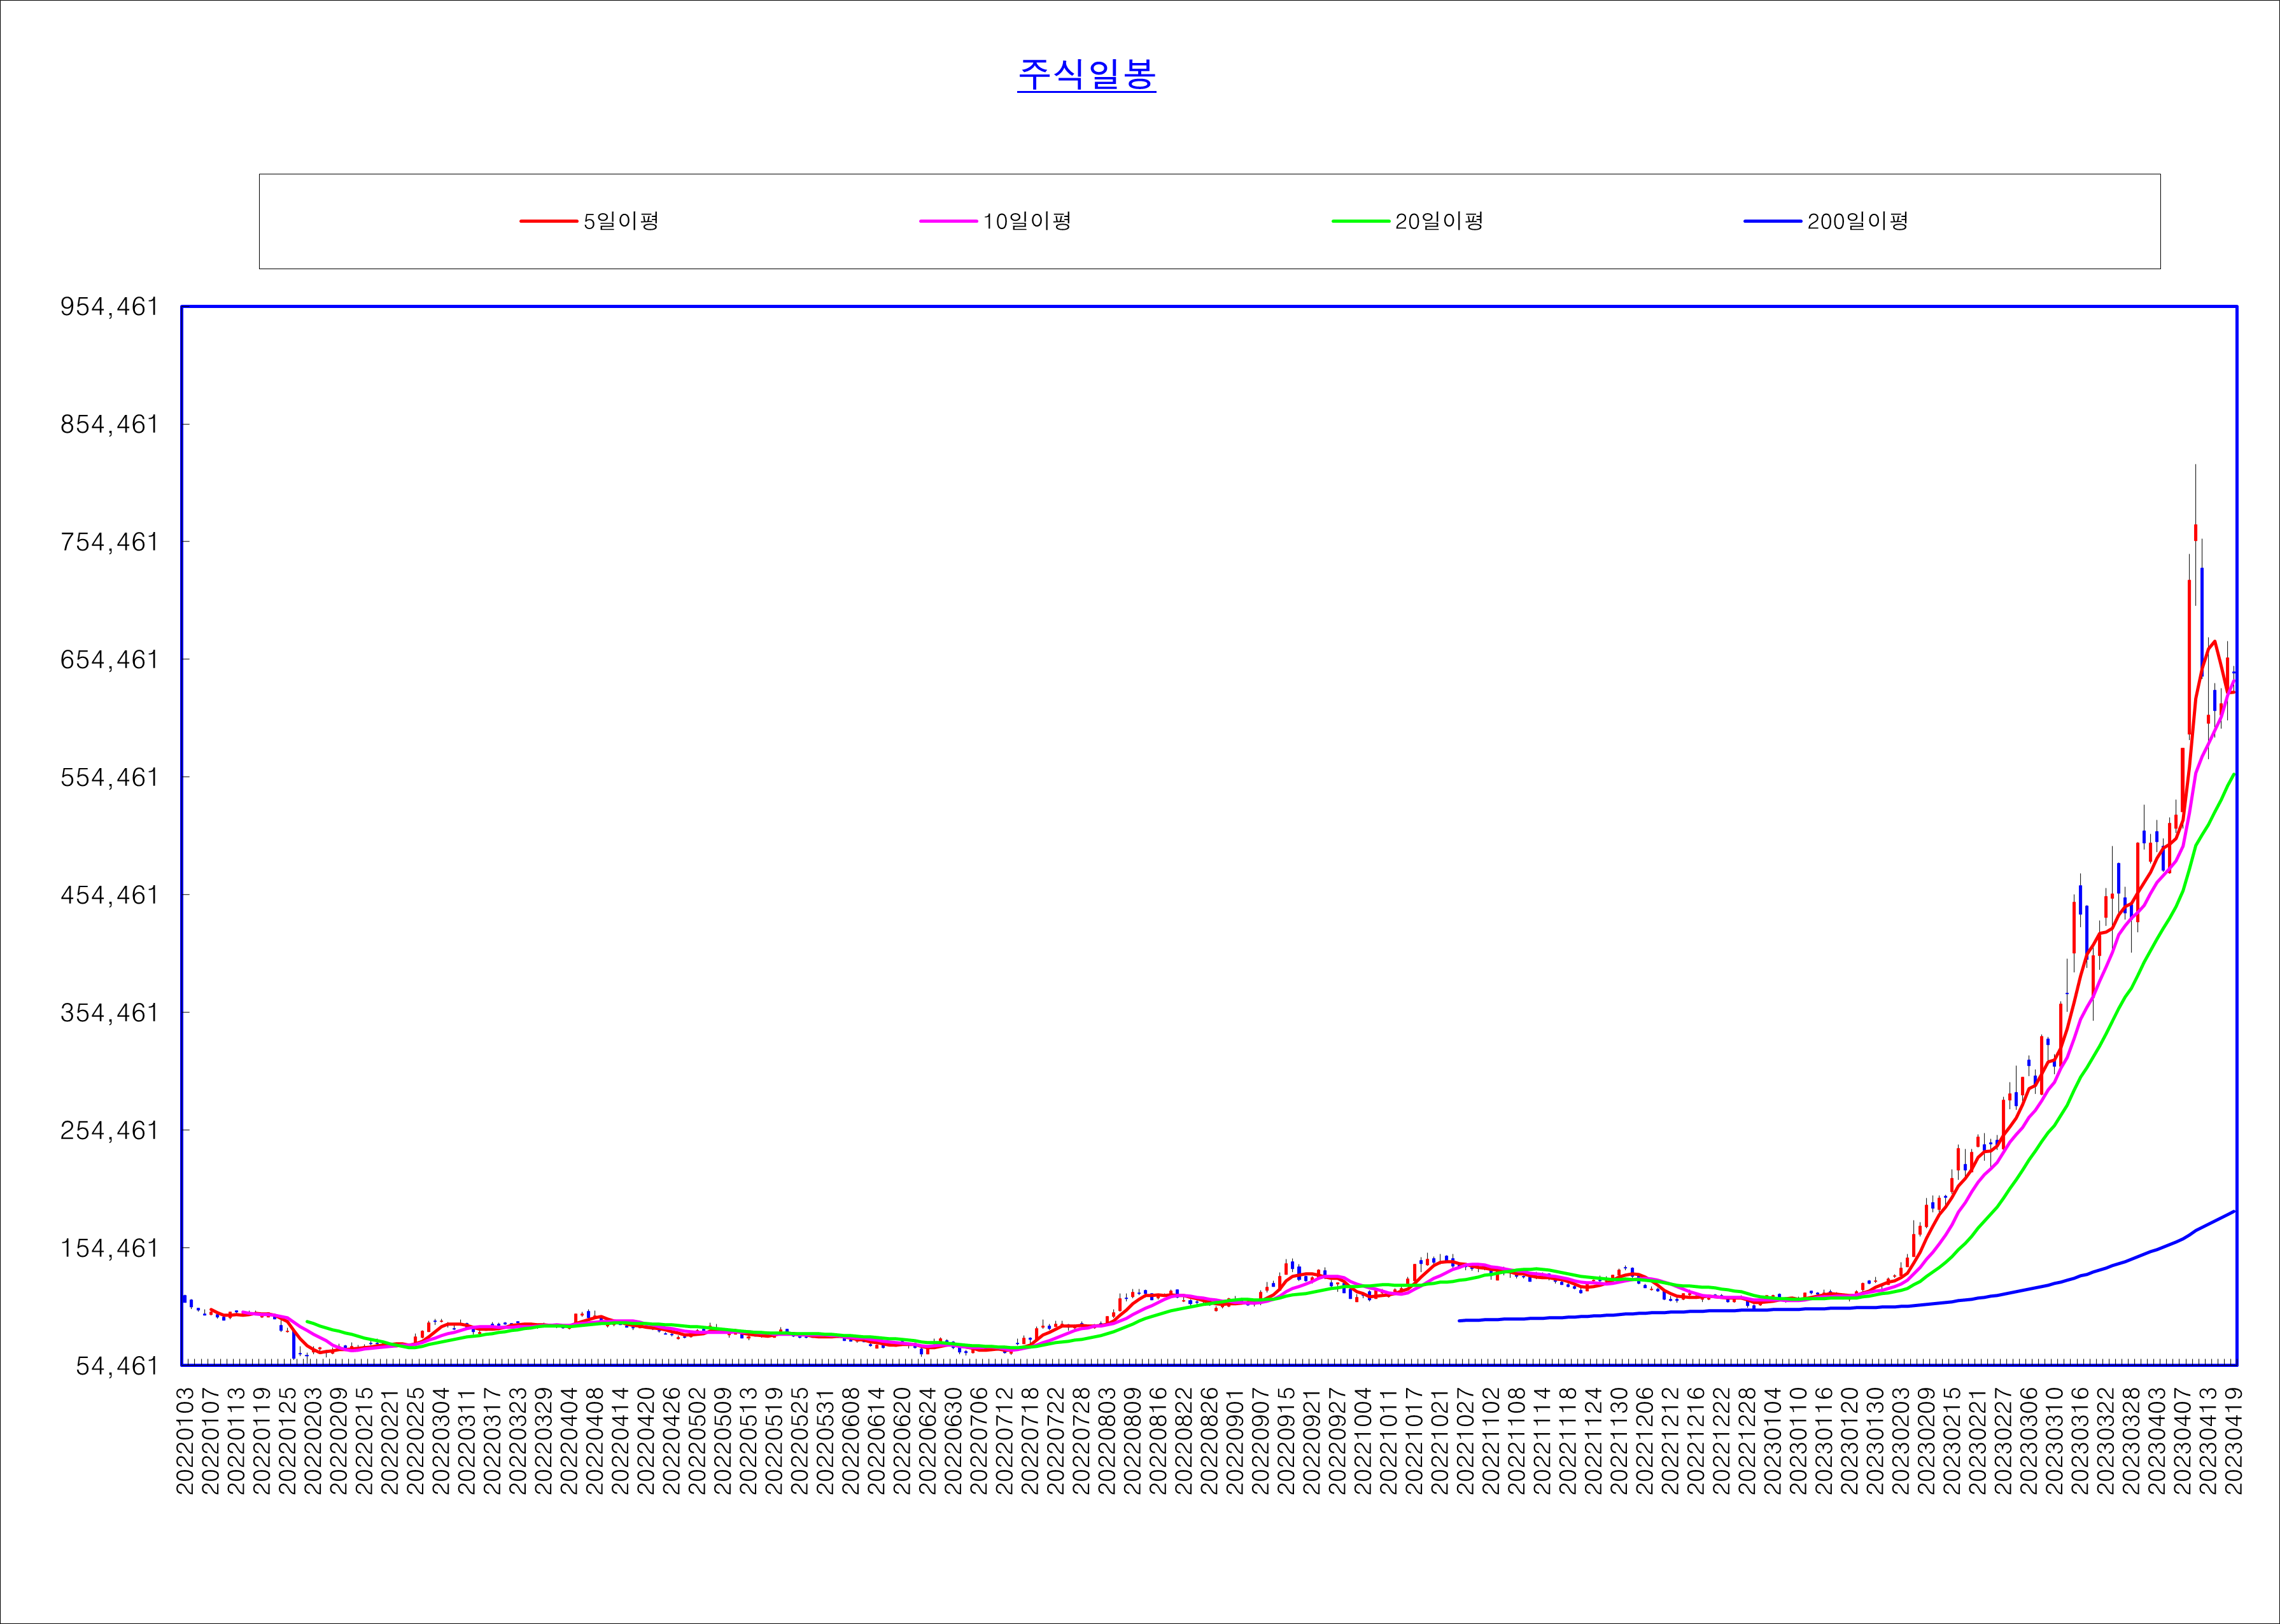Click the 54,461 y-axis label
This screenshot has height=1624, width=2280.
point(117,1366)
